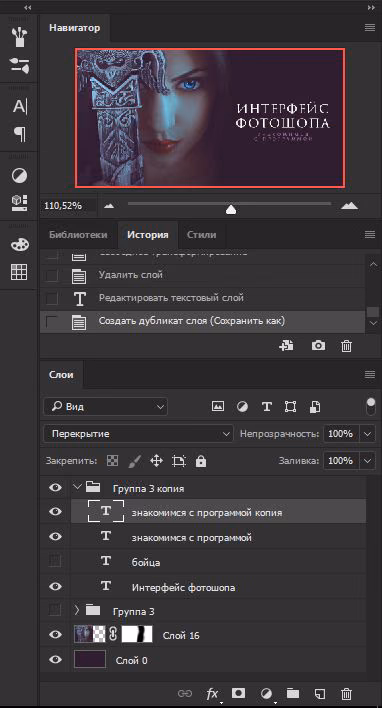The height and width of the screenshot is (708, 382).
Task: Open the Color palette panel icon
Action: pos(19,244)
